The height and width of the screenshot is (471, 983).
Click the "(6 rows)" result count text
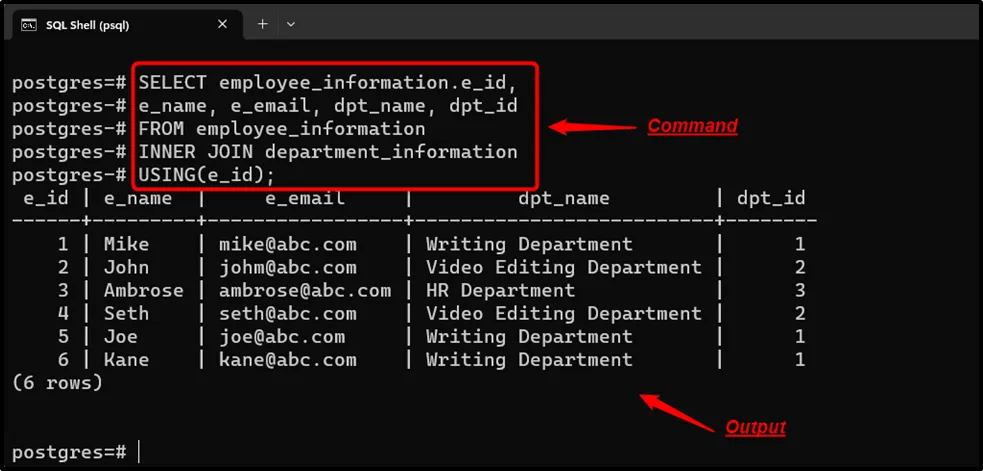coord(57,382)
